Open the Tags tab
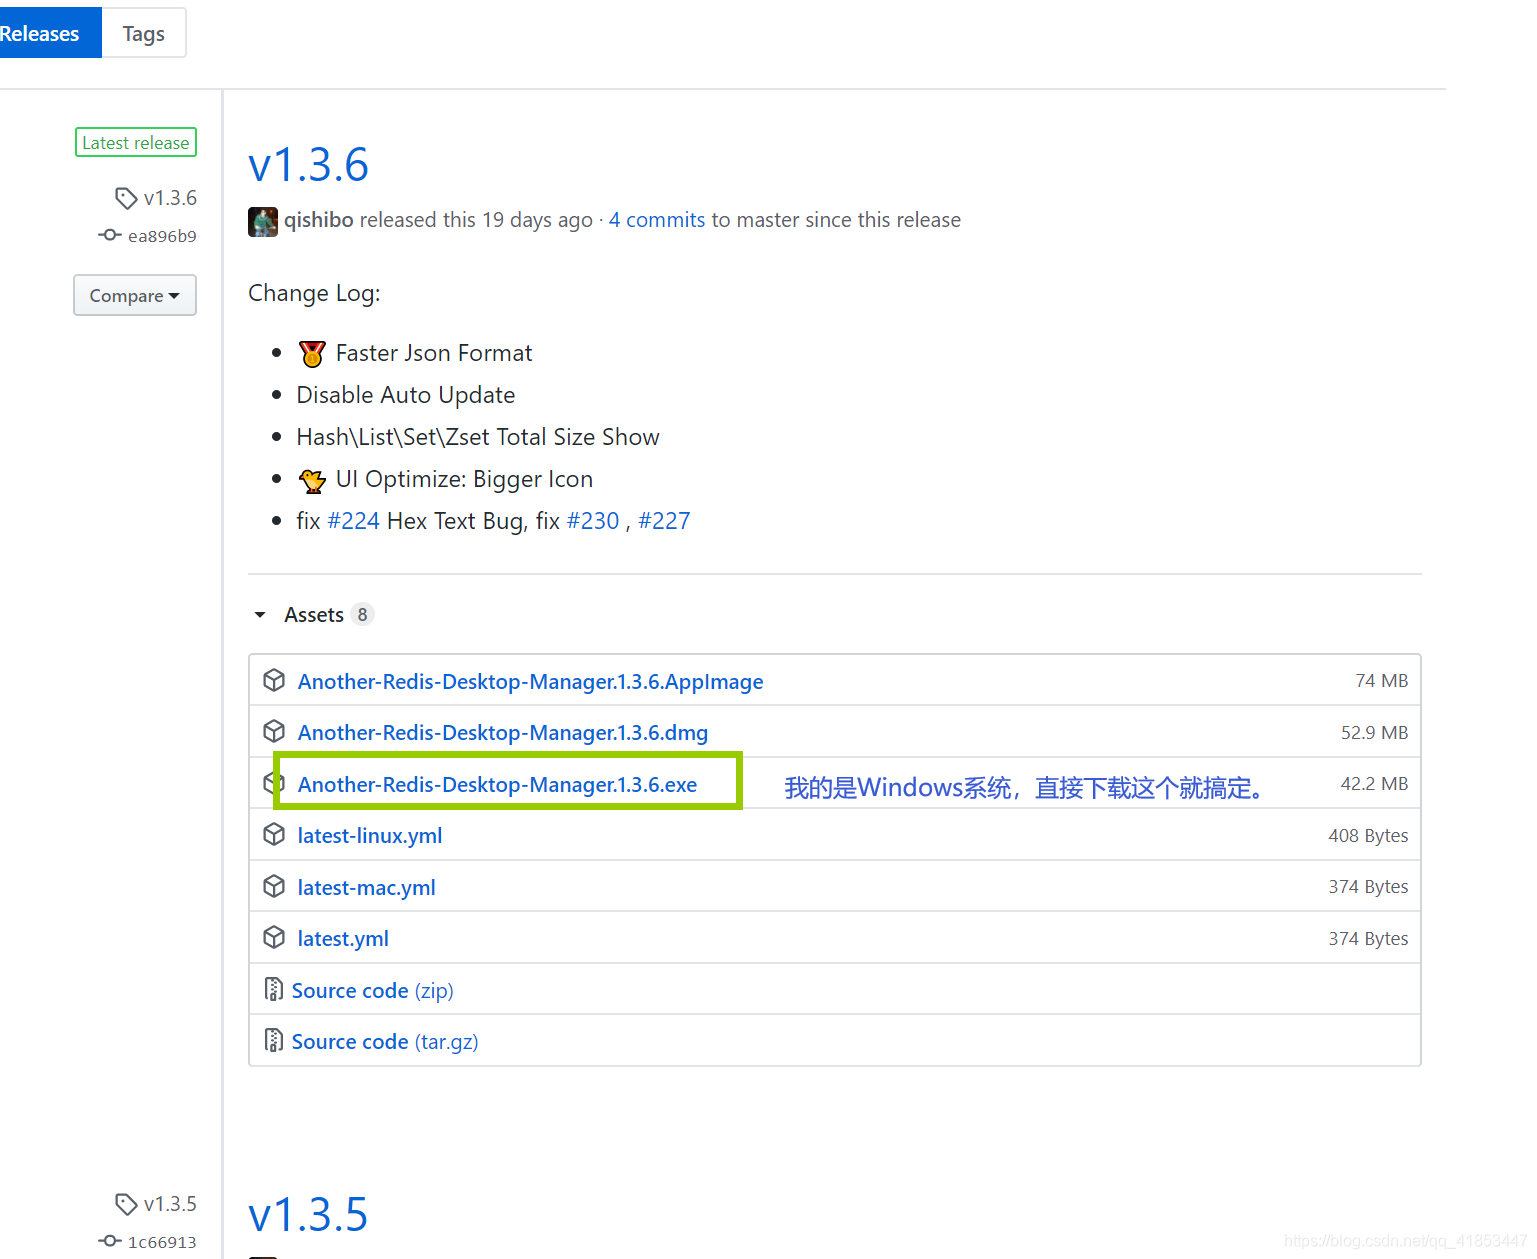Viewport: 1537px width, 1259px height. tap(144, 33)
